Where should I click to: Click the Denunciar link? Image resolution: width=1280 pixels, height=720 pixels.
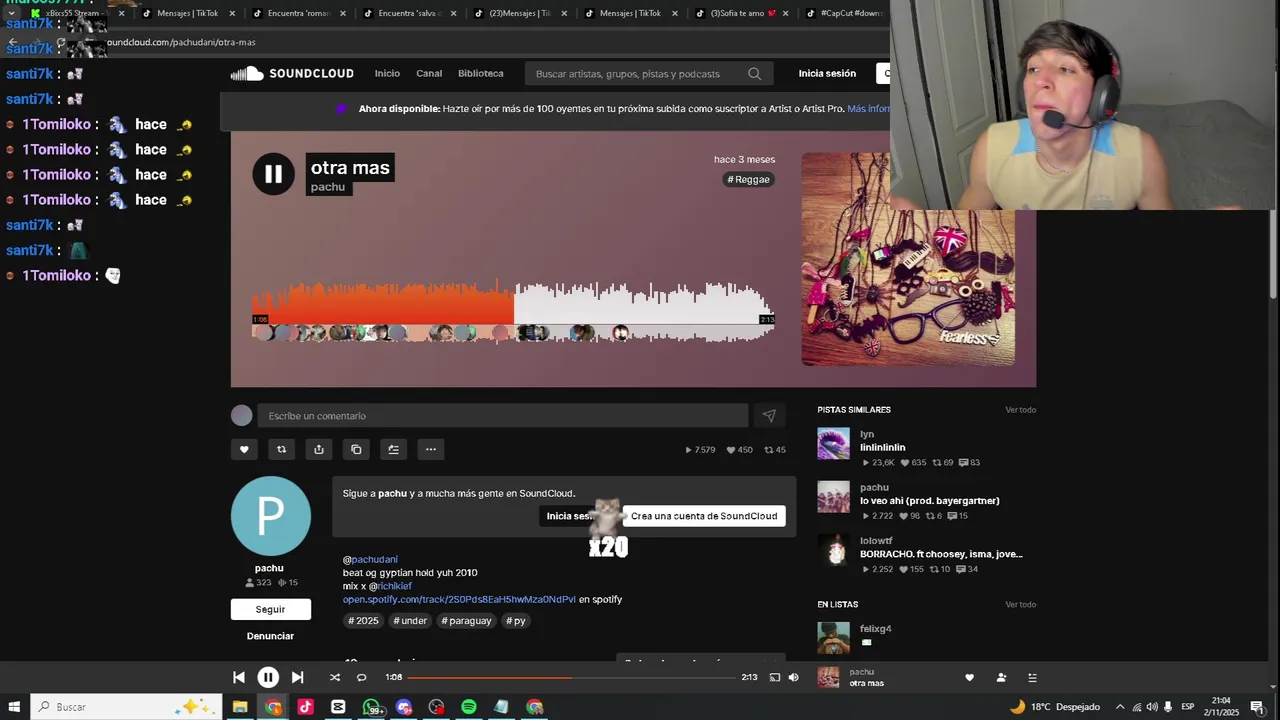point(270,636)
